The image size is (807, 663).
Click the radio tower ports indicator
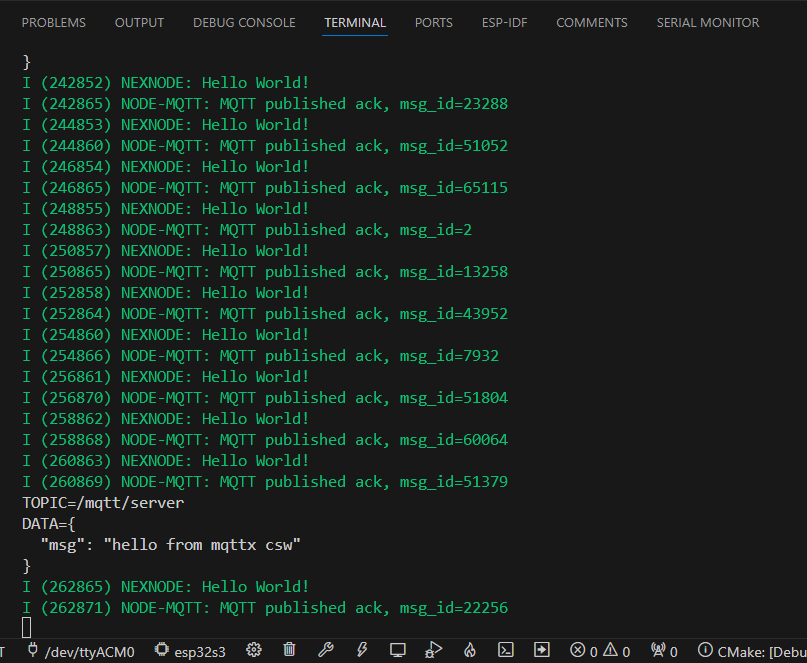[x=664, y=651]
